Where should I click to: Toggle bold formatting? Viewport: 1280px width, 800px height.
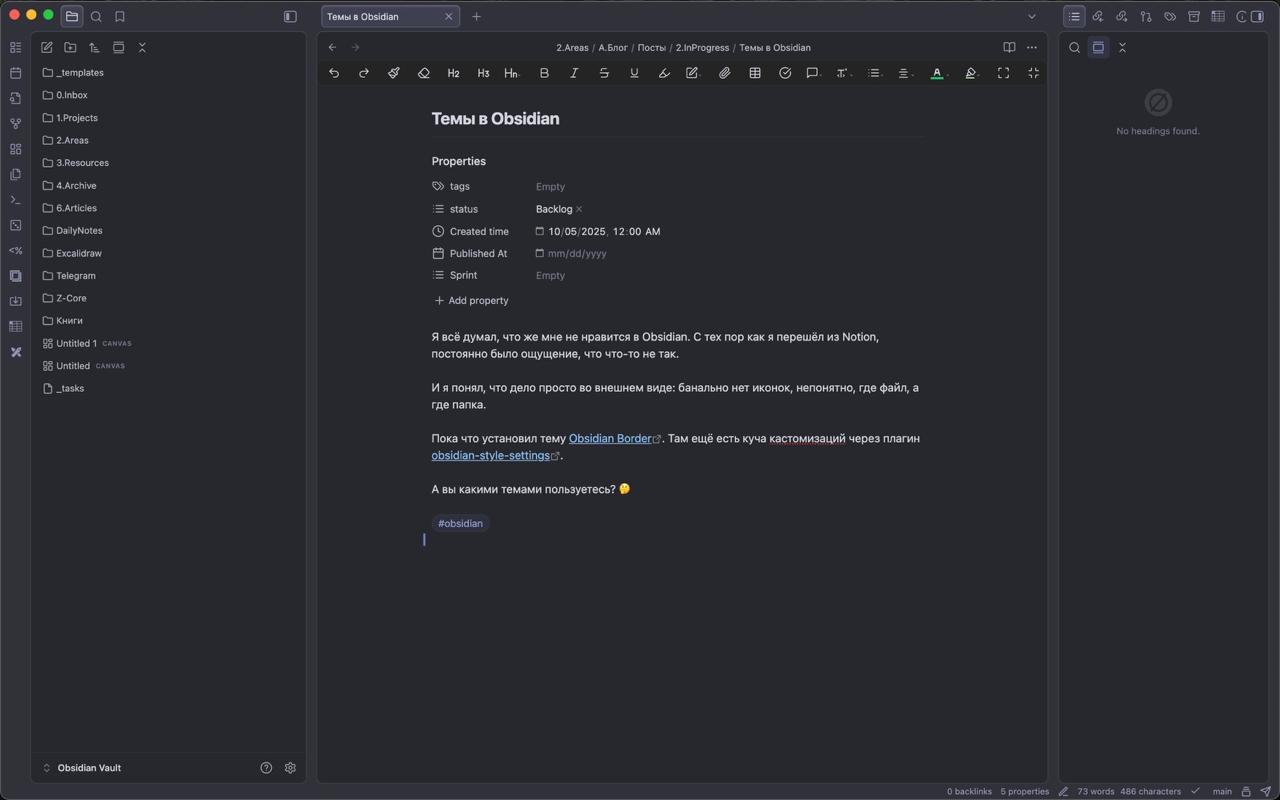pyautogui.click(x=544, y=73)
